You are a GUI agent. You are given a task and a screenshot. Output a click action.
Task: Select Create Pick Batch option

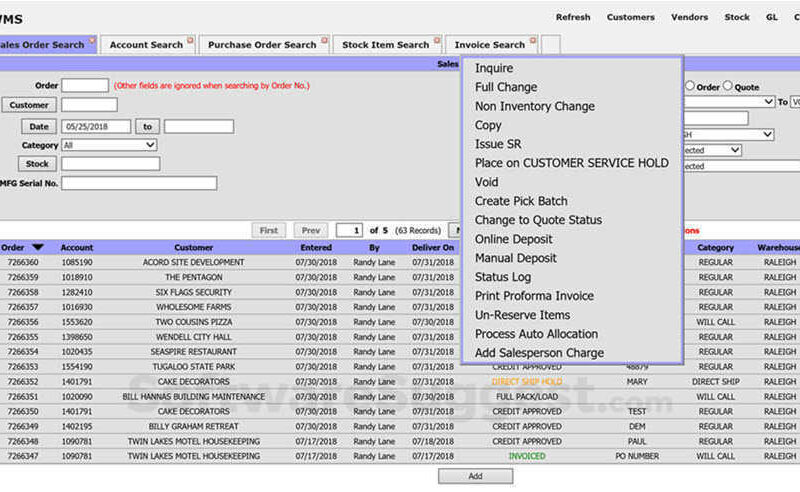[521, 201]
